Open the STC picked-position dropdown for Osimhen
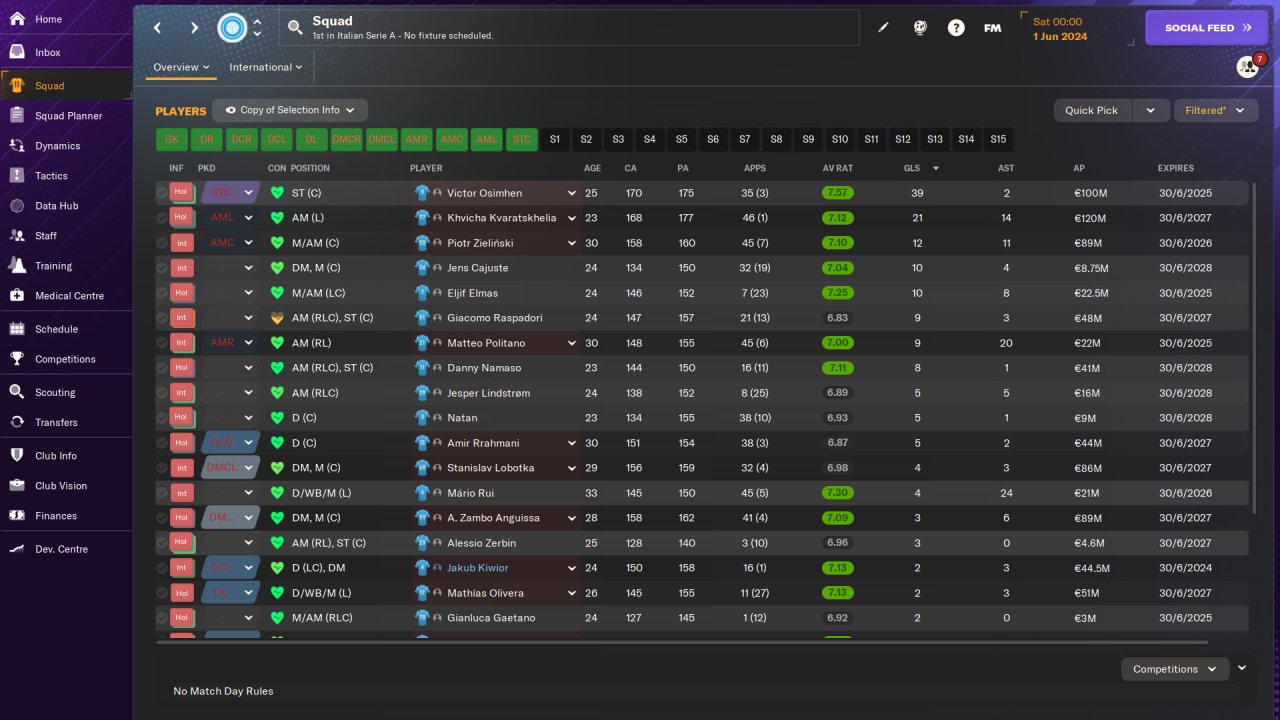Image resolution: width=1280 pixels, height=720 pixels. [230, 193]
